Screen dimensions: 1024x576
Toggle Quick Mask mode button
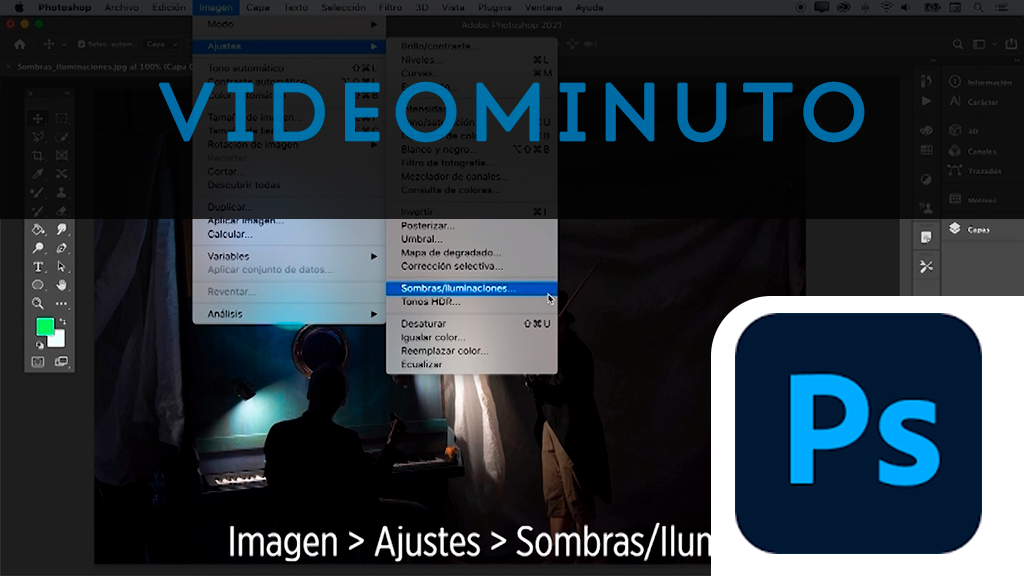[x=38, y=362]
